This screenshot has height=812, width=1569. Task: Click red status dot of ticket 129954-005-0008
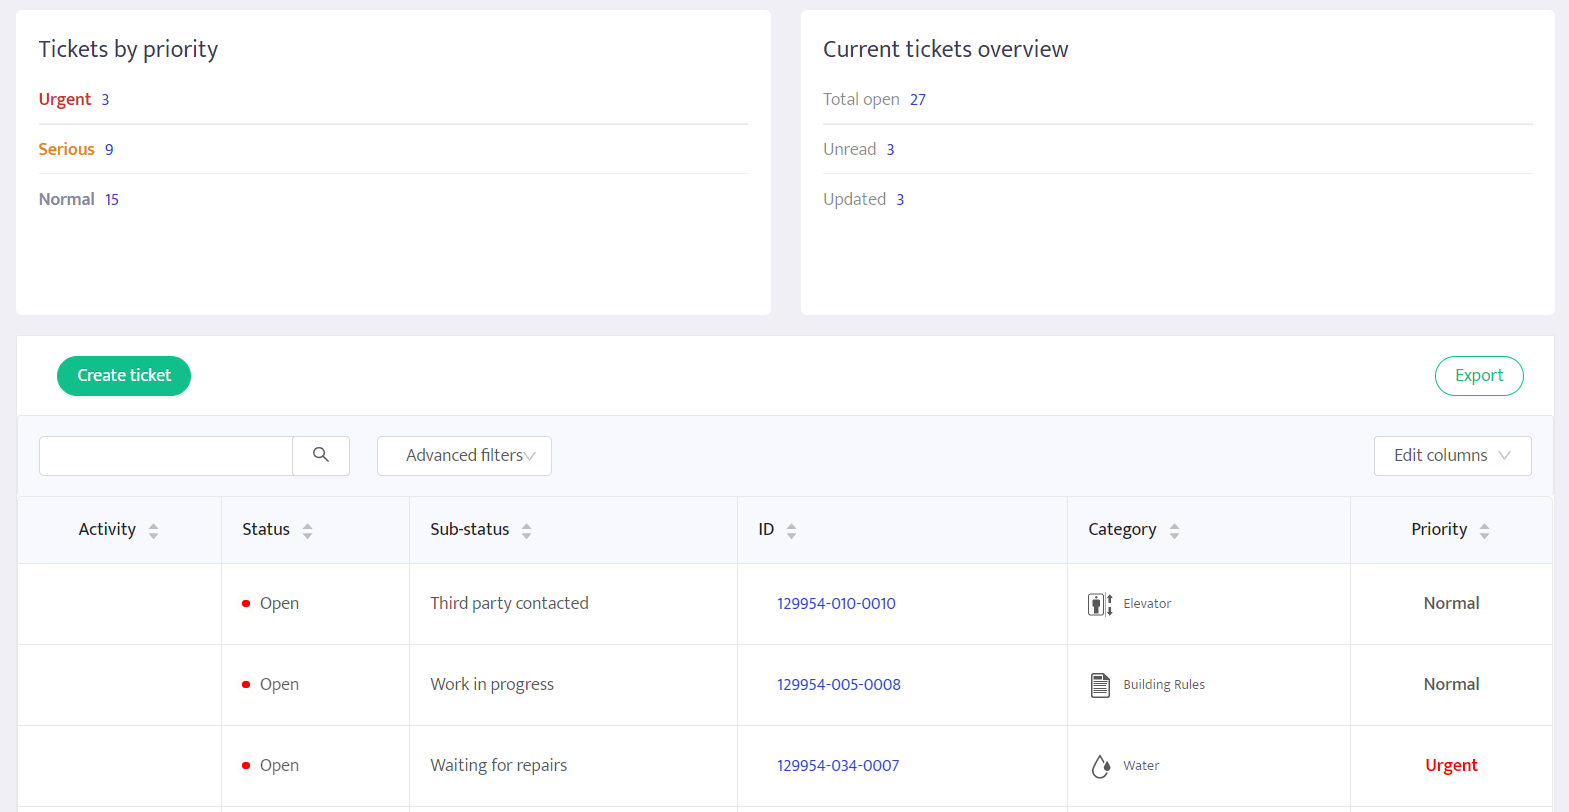pos(246,685)
